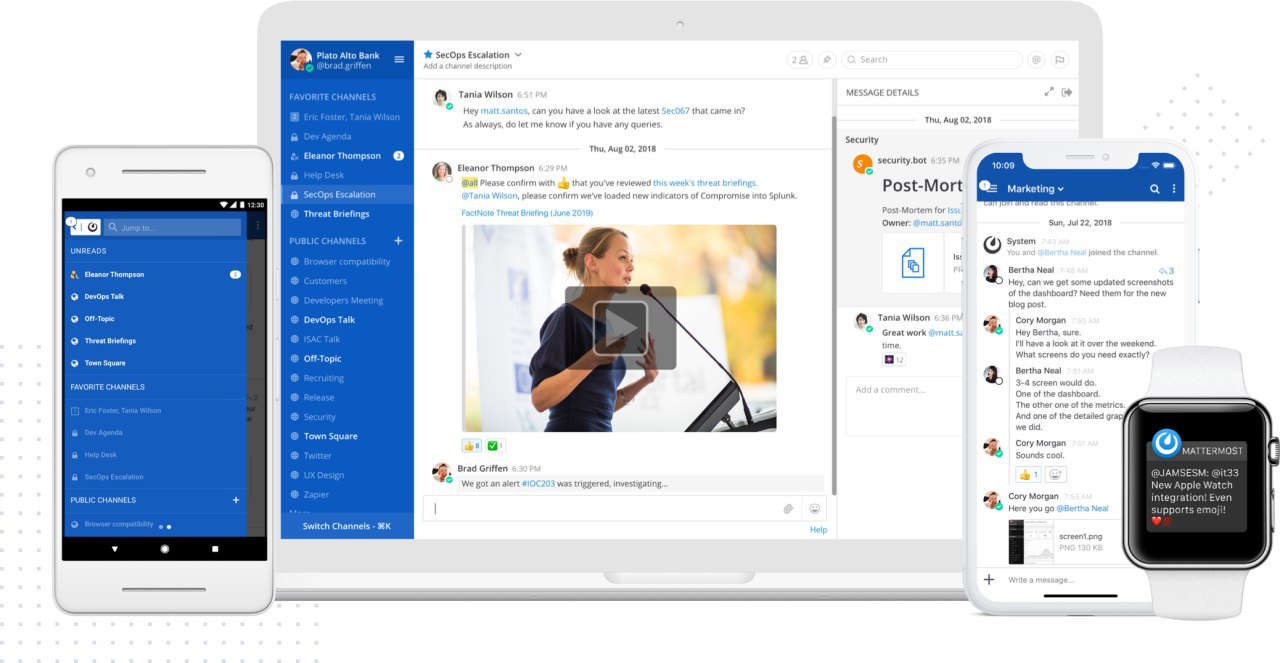
Task: Open the emoji picker in the message box
Action: pos(814,509)
